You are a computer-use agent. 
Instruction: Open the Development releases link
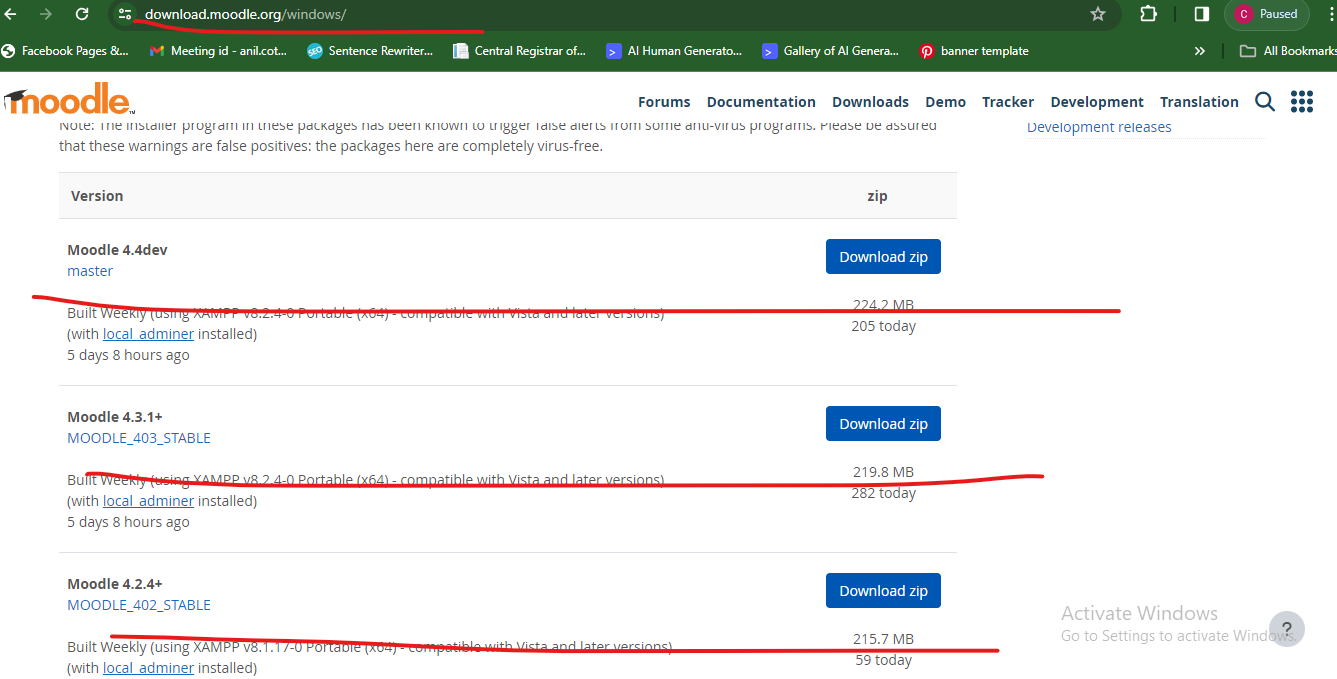pyautogui.click(x=1099, y=126)
